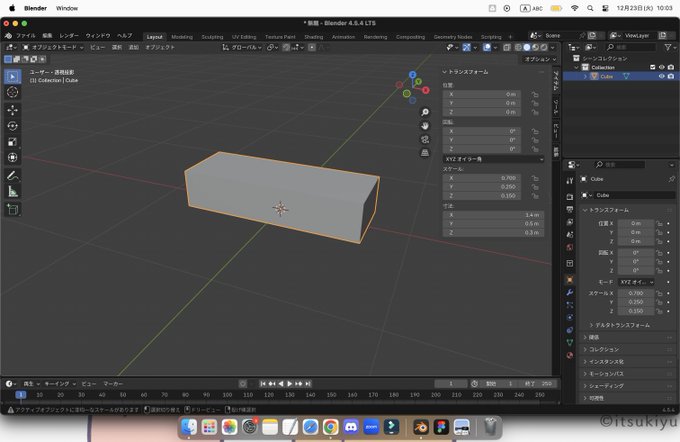
Task: Open the Render properties tab icon
Action: [x=570, y=197]
